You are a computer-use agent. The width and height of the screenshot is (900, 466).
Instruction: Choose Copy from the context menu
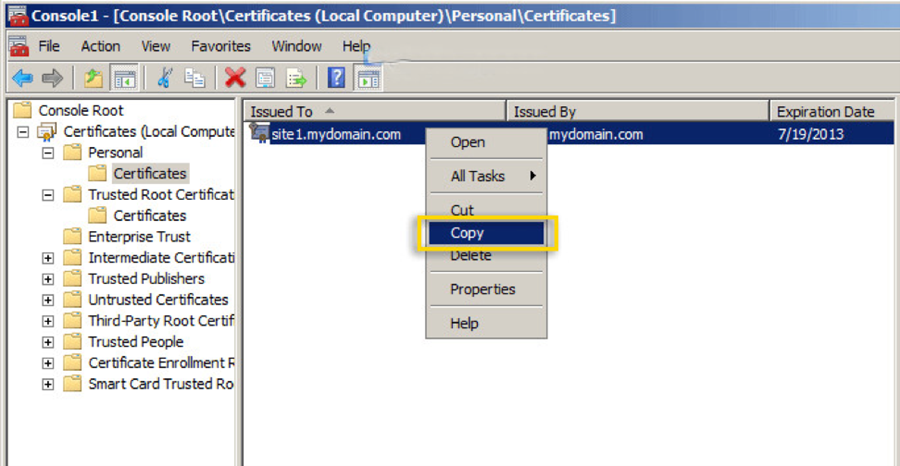point(486,233)
